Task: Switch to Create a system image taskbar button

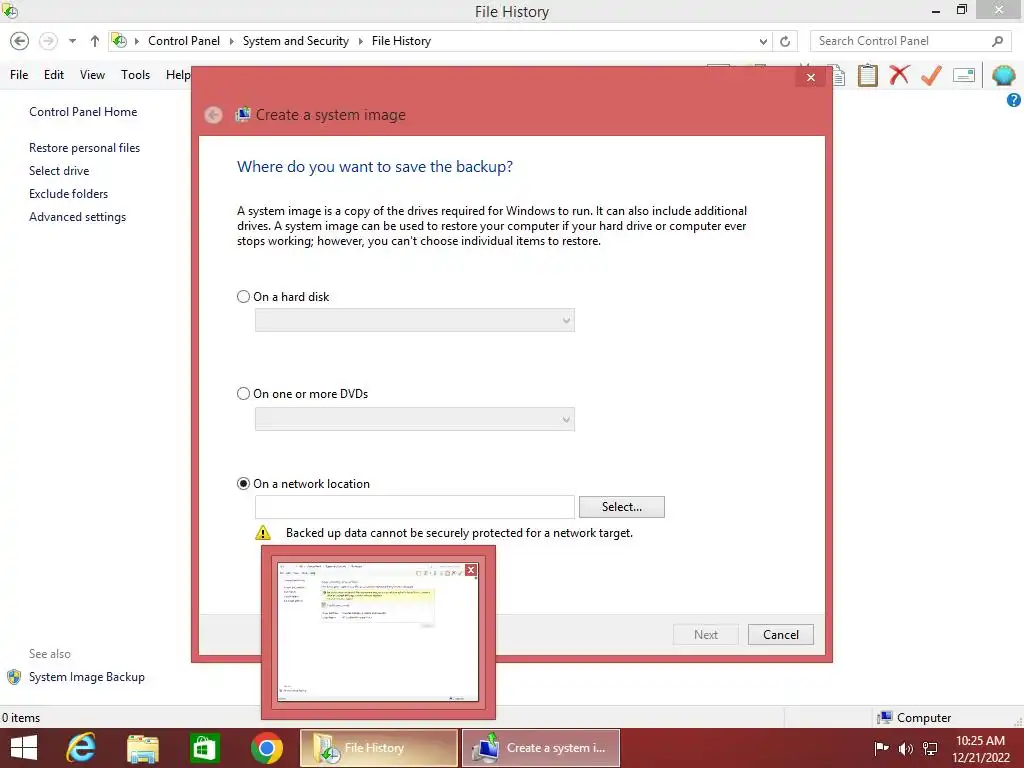Action: [541, 748]
